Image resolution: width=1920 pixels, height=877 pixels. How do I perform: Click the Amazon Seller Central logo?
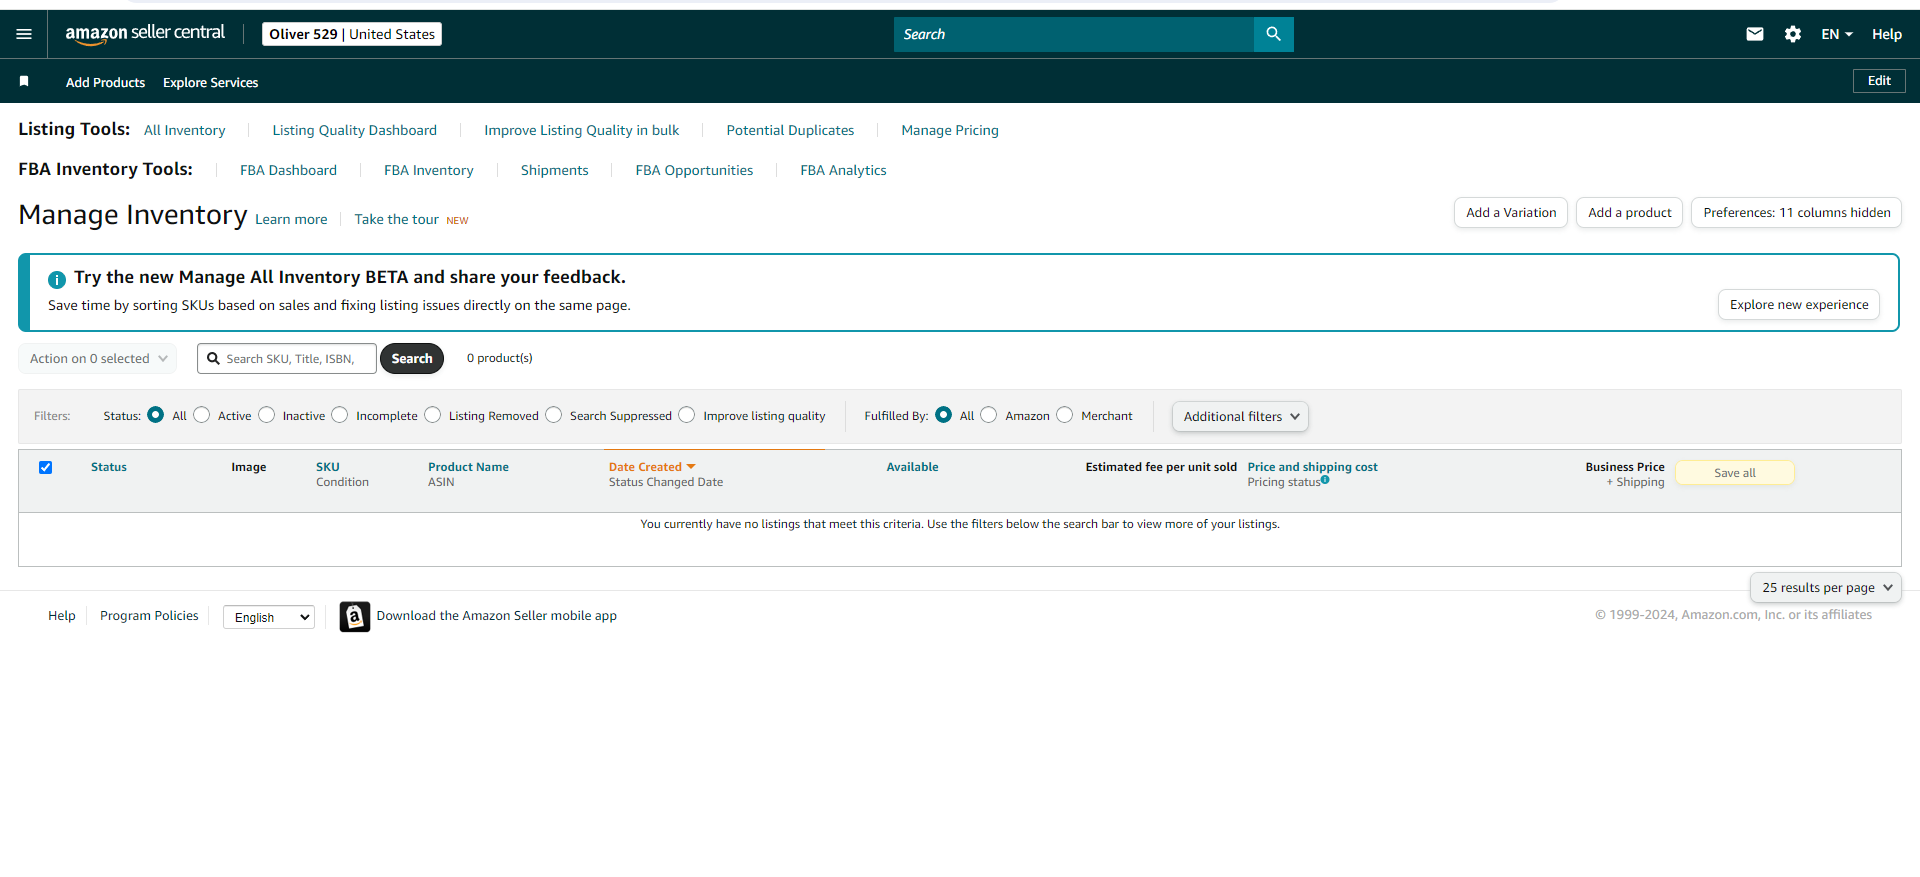coord(145,34)
